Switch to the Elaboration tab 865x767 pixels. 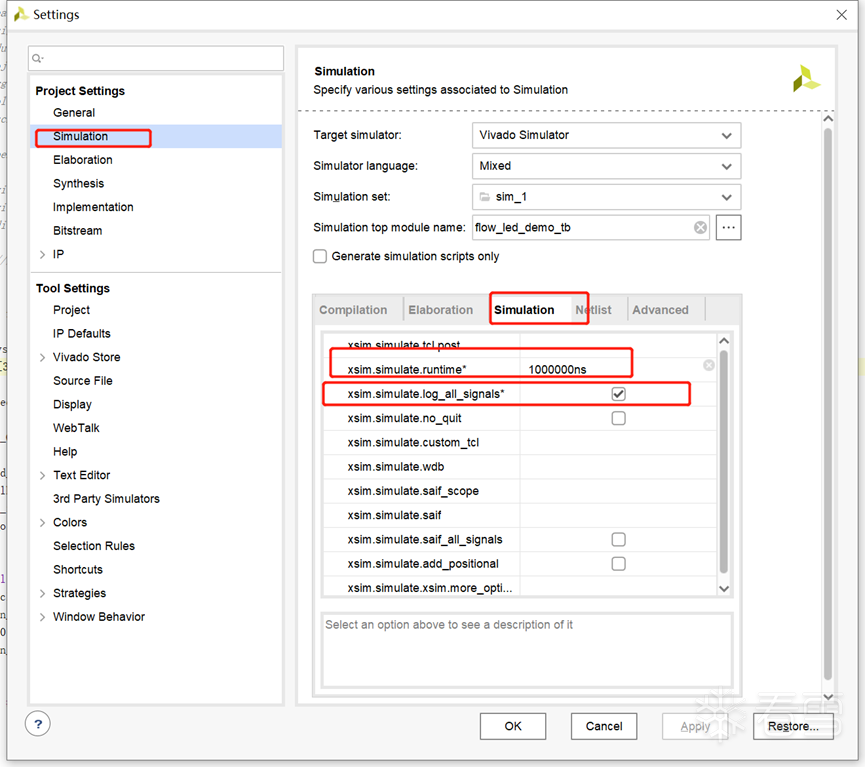440,310
